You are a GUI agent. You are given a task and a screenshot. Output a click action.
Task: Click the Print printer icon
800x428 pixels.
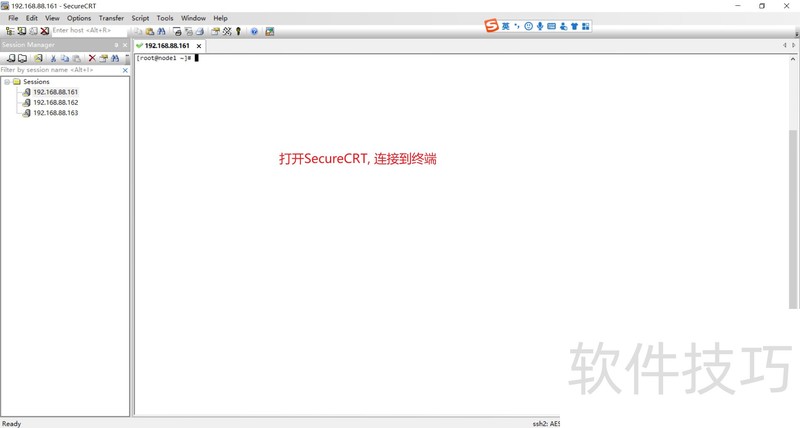pyautogui.click(x=200, y=32)
